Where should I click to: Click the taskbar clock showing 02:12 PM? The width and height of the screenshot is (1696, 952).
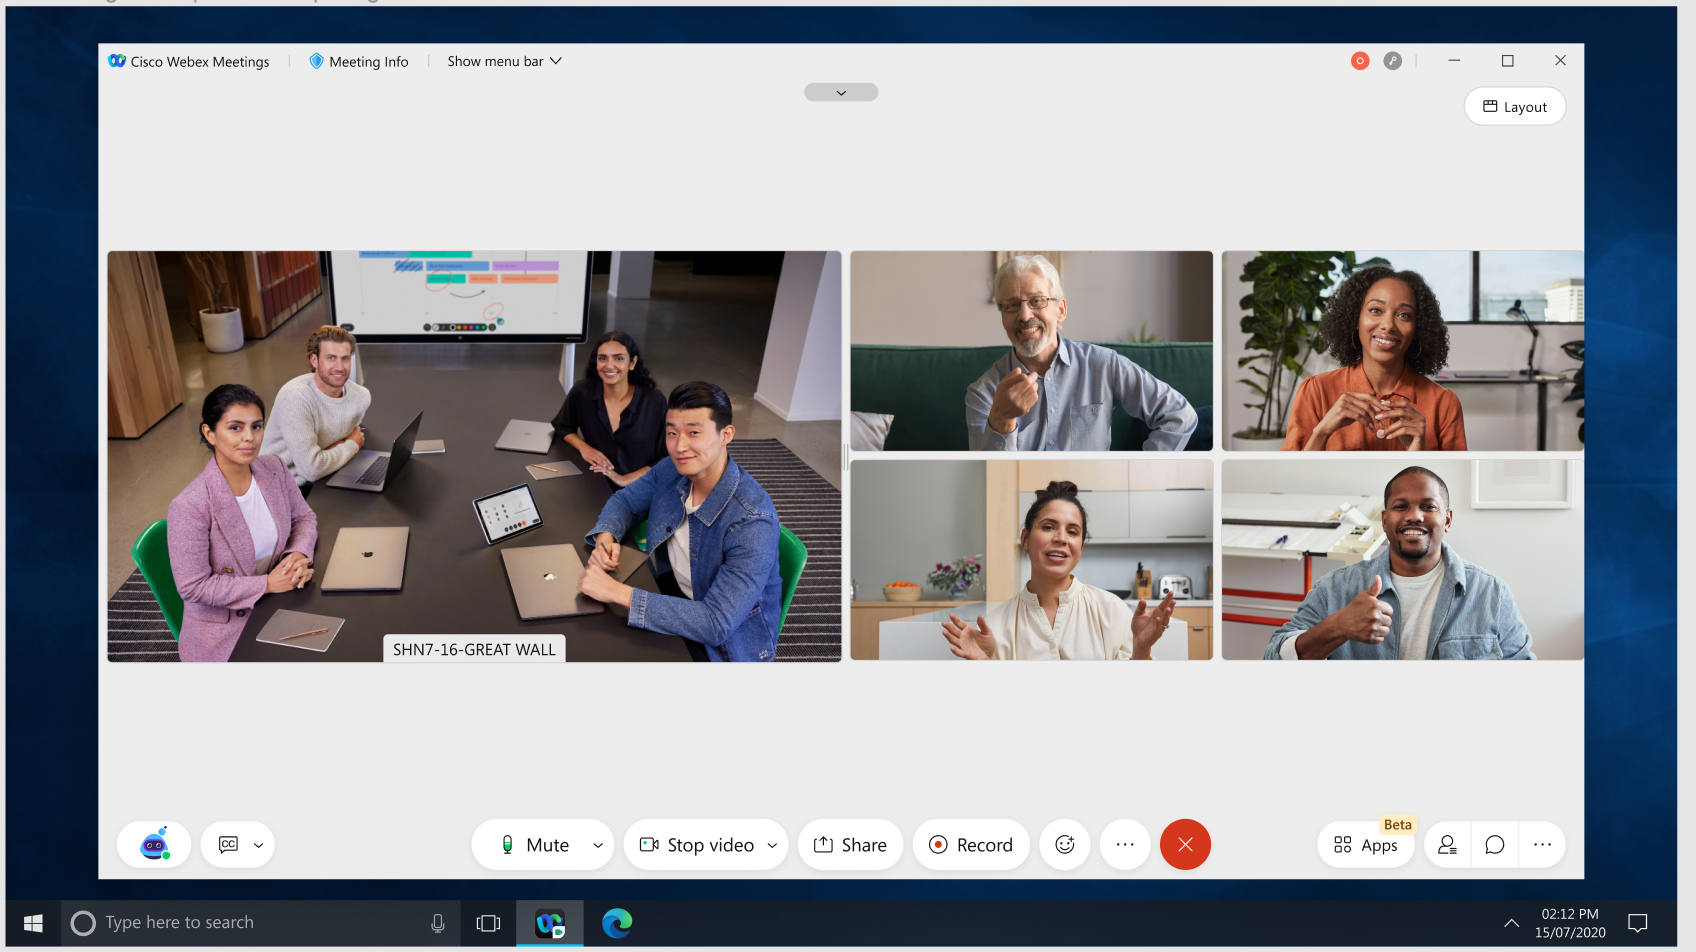coord(1570,923)
